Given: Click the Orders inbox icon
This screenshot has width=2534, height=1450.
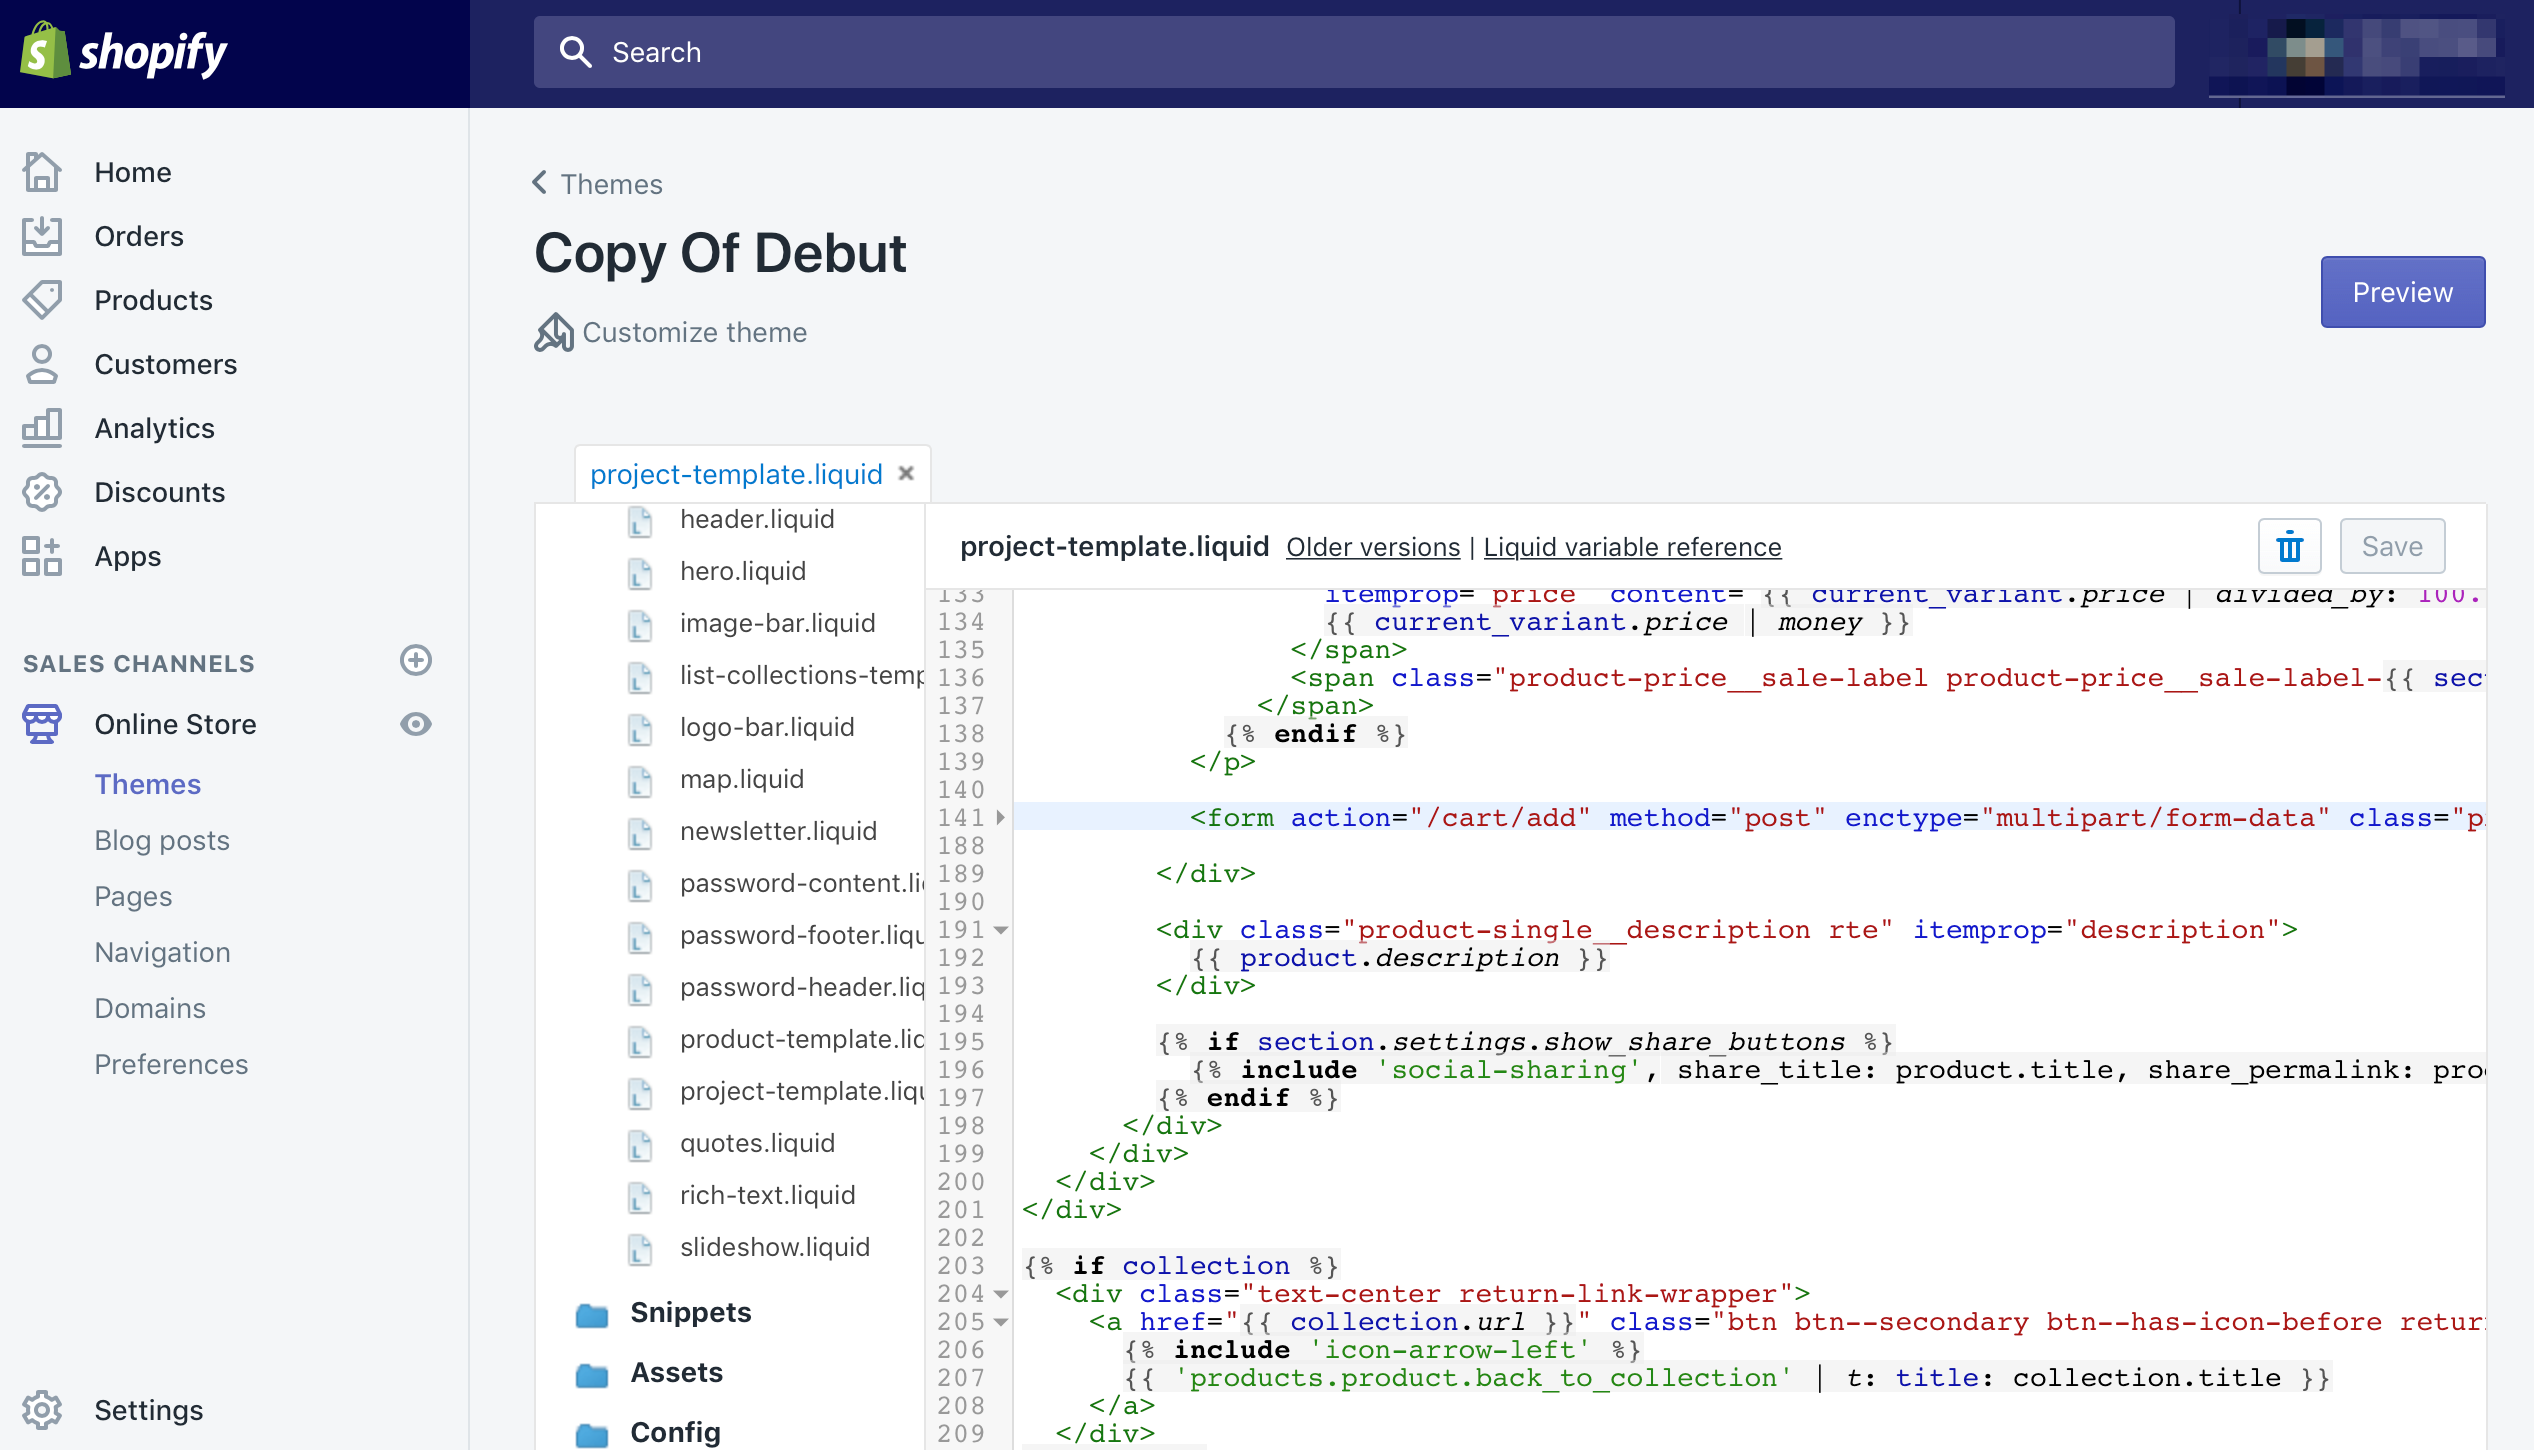Looking at the screenshot, I should (42, 236).
